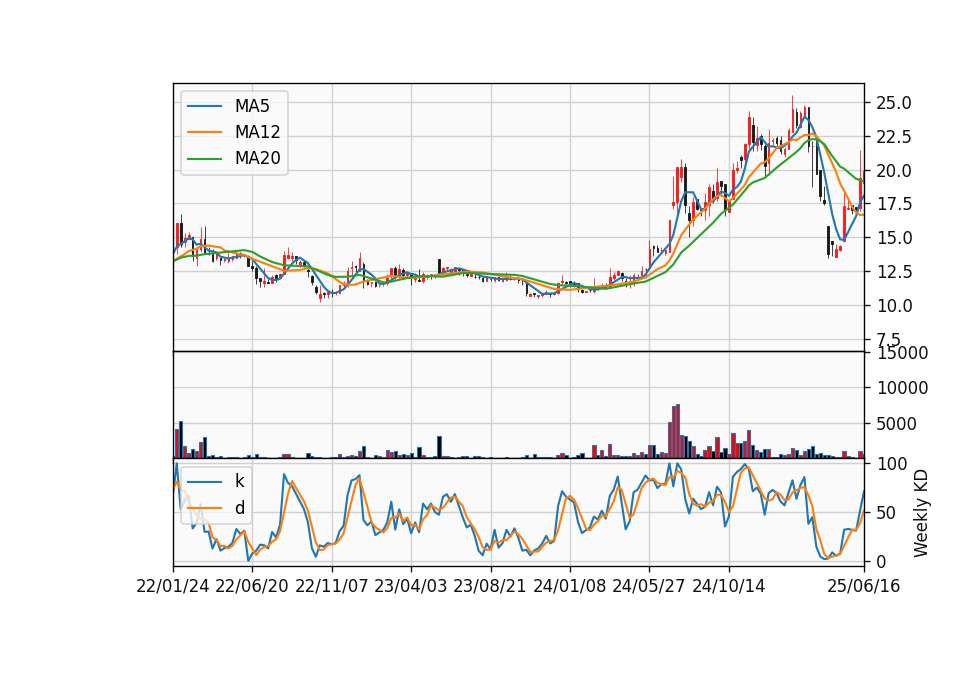Click the 15.0 price axis label
This screenshot has height=690, width=960.
coord(894,238)
